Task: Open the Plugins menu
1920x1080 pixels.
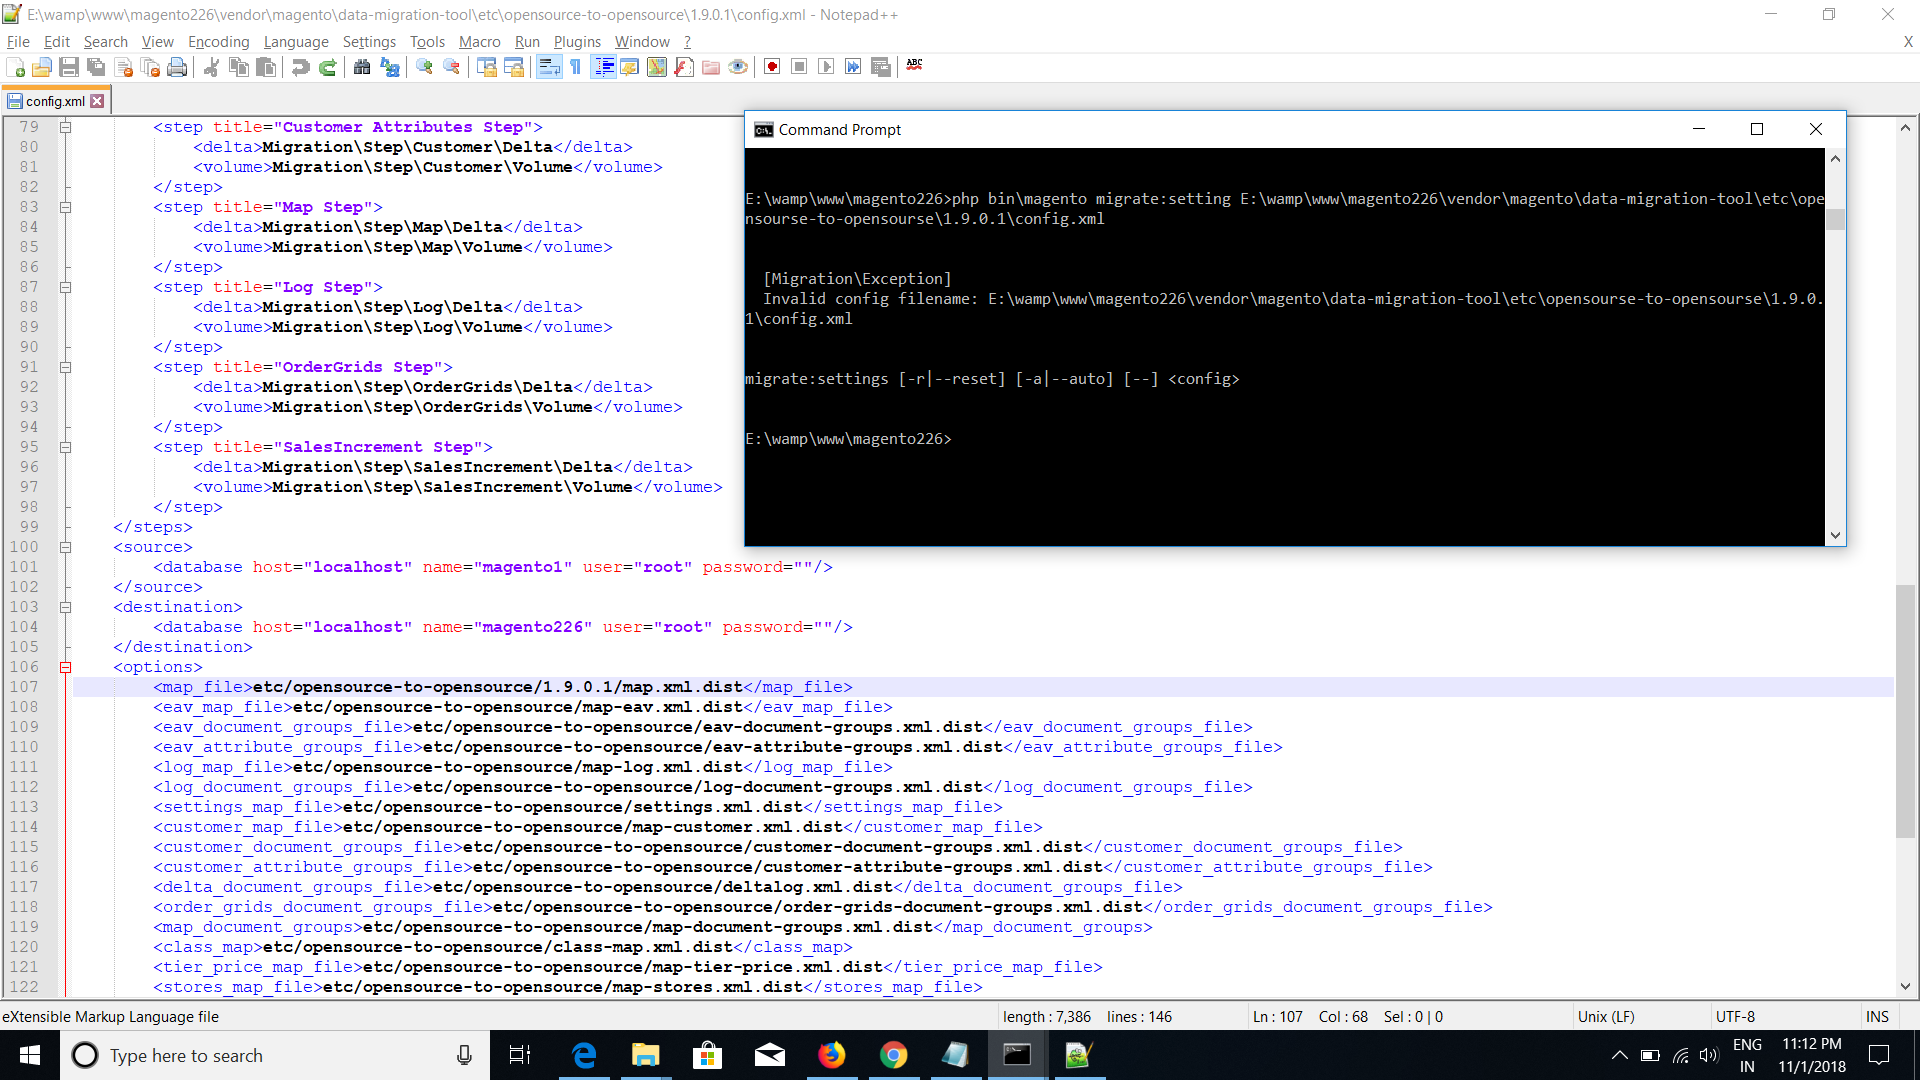Action: pos(577,42)
